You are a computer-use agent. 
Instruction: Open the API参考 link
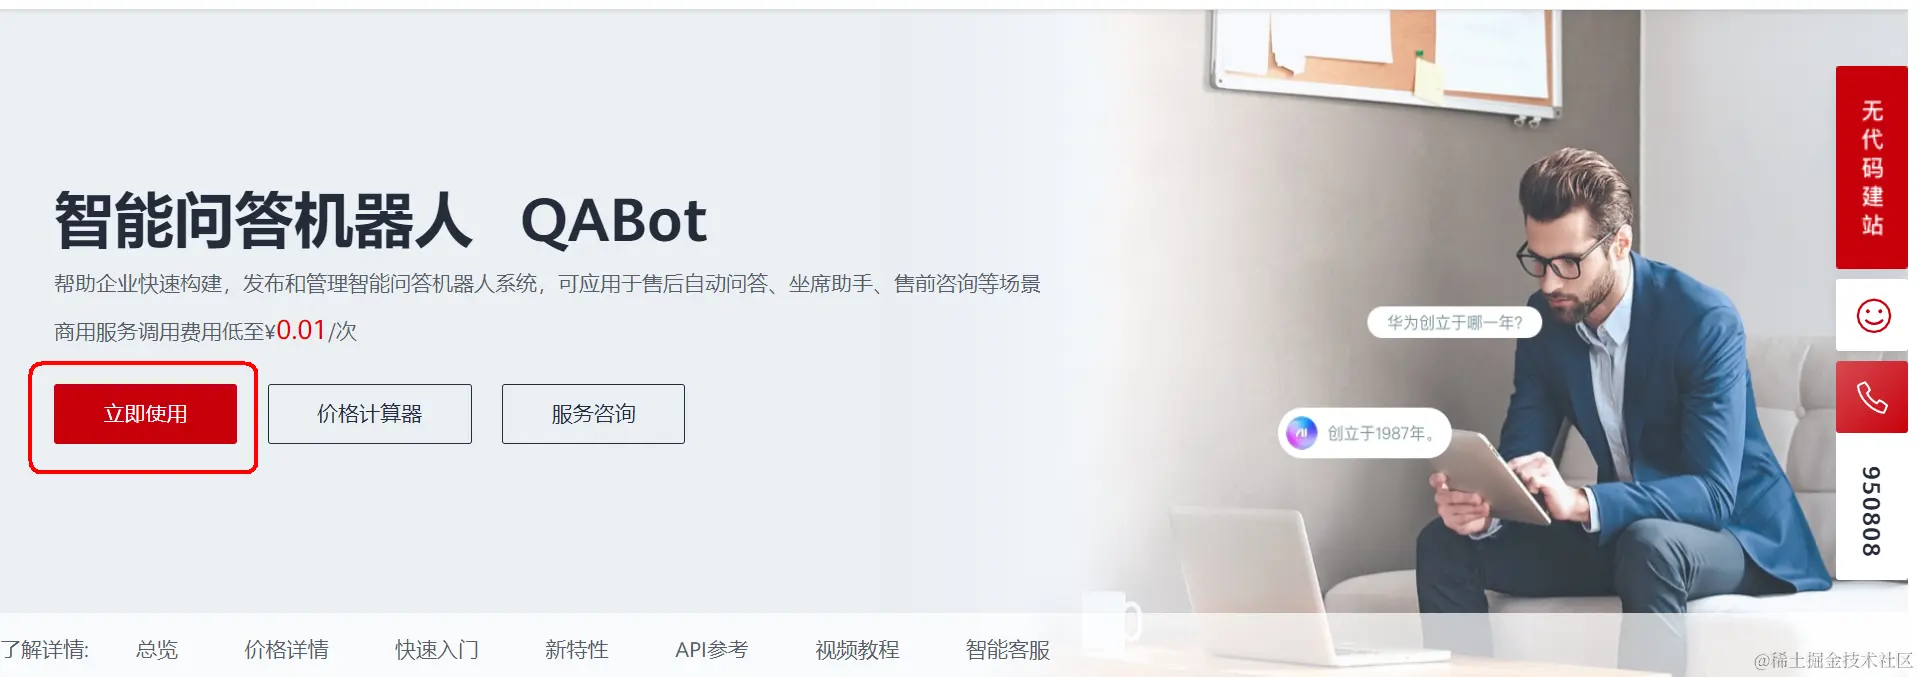[712, 650]
